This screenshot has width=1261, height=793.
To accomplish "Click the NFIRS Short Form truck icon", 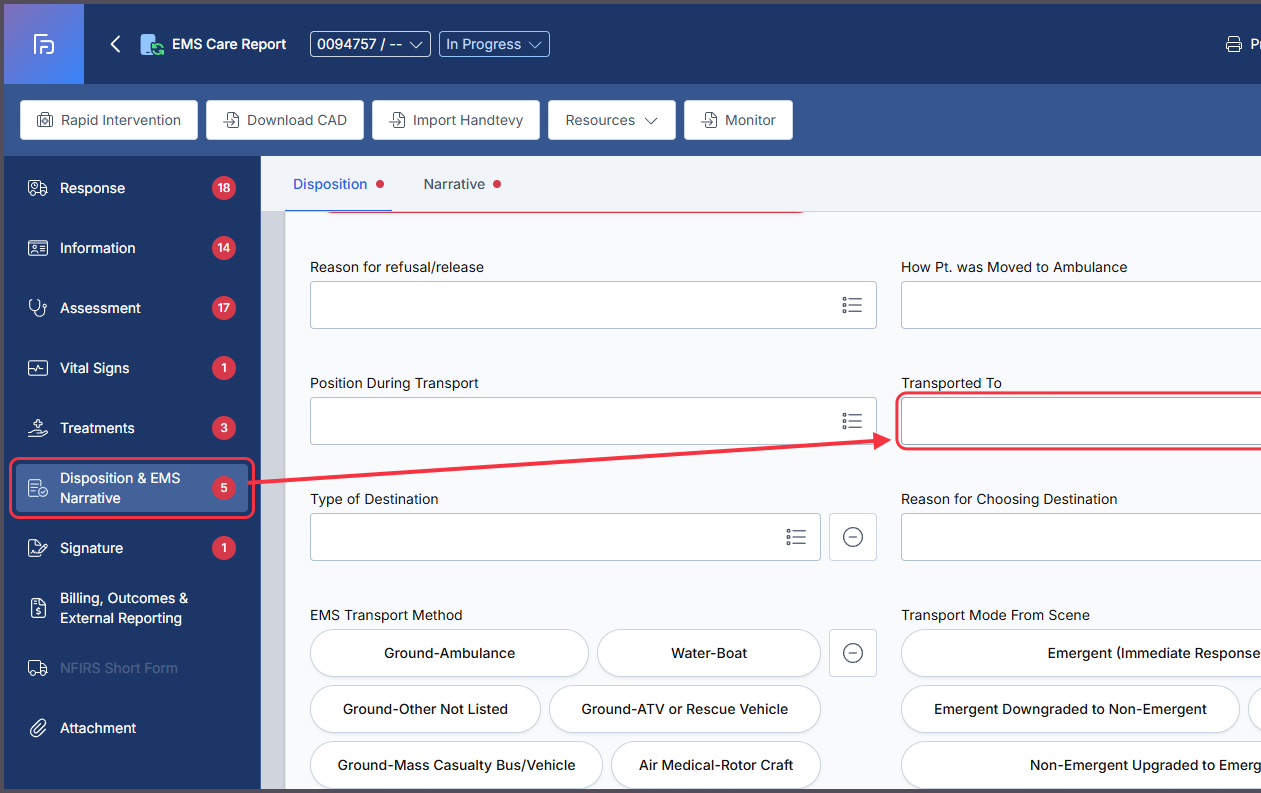I will click(38, 668).
